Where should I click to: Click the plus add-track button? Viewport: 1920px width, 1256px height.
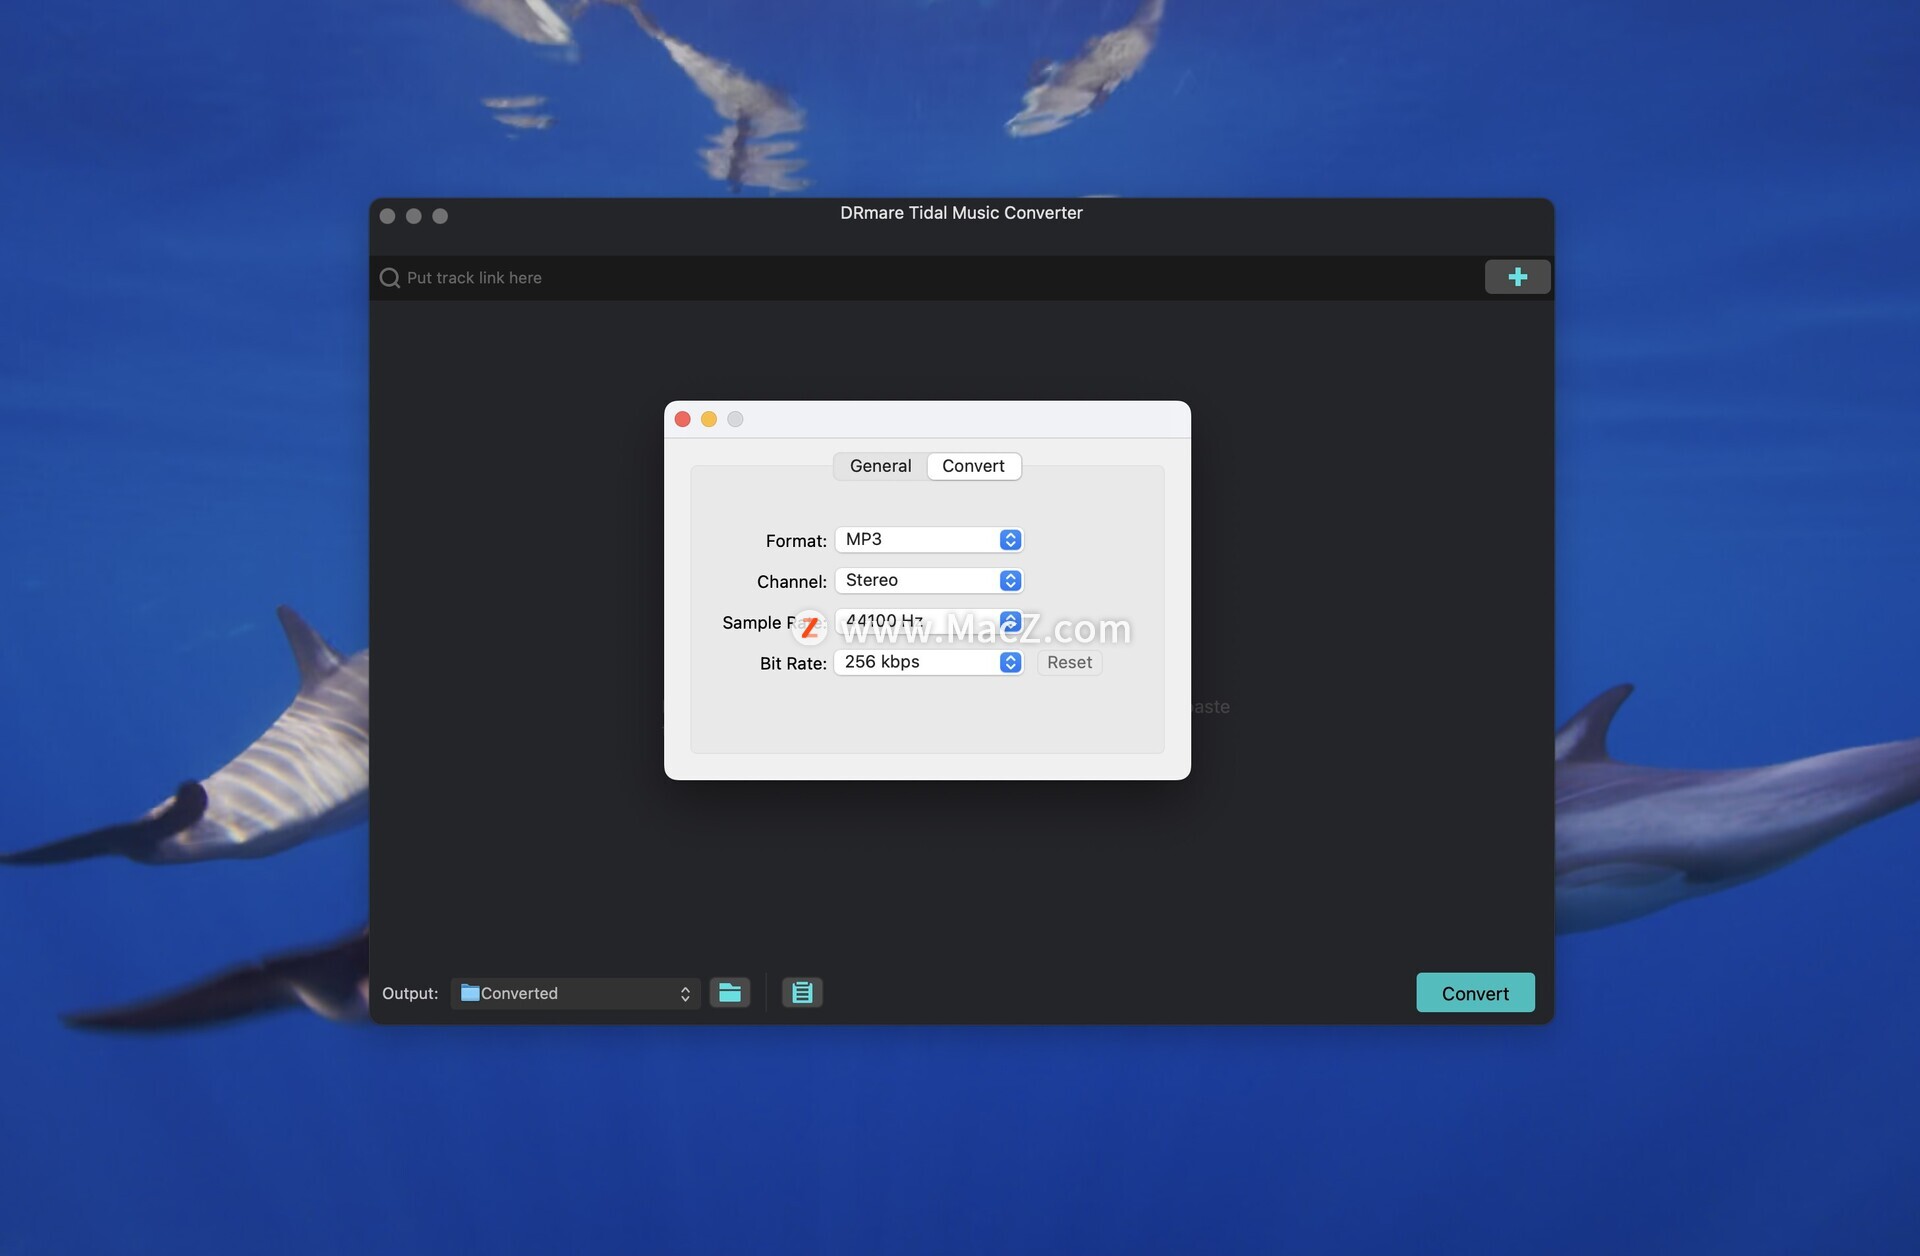1517,277
